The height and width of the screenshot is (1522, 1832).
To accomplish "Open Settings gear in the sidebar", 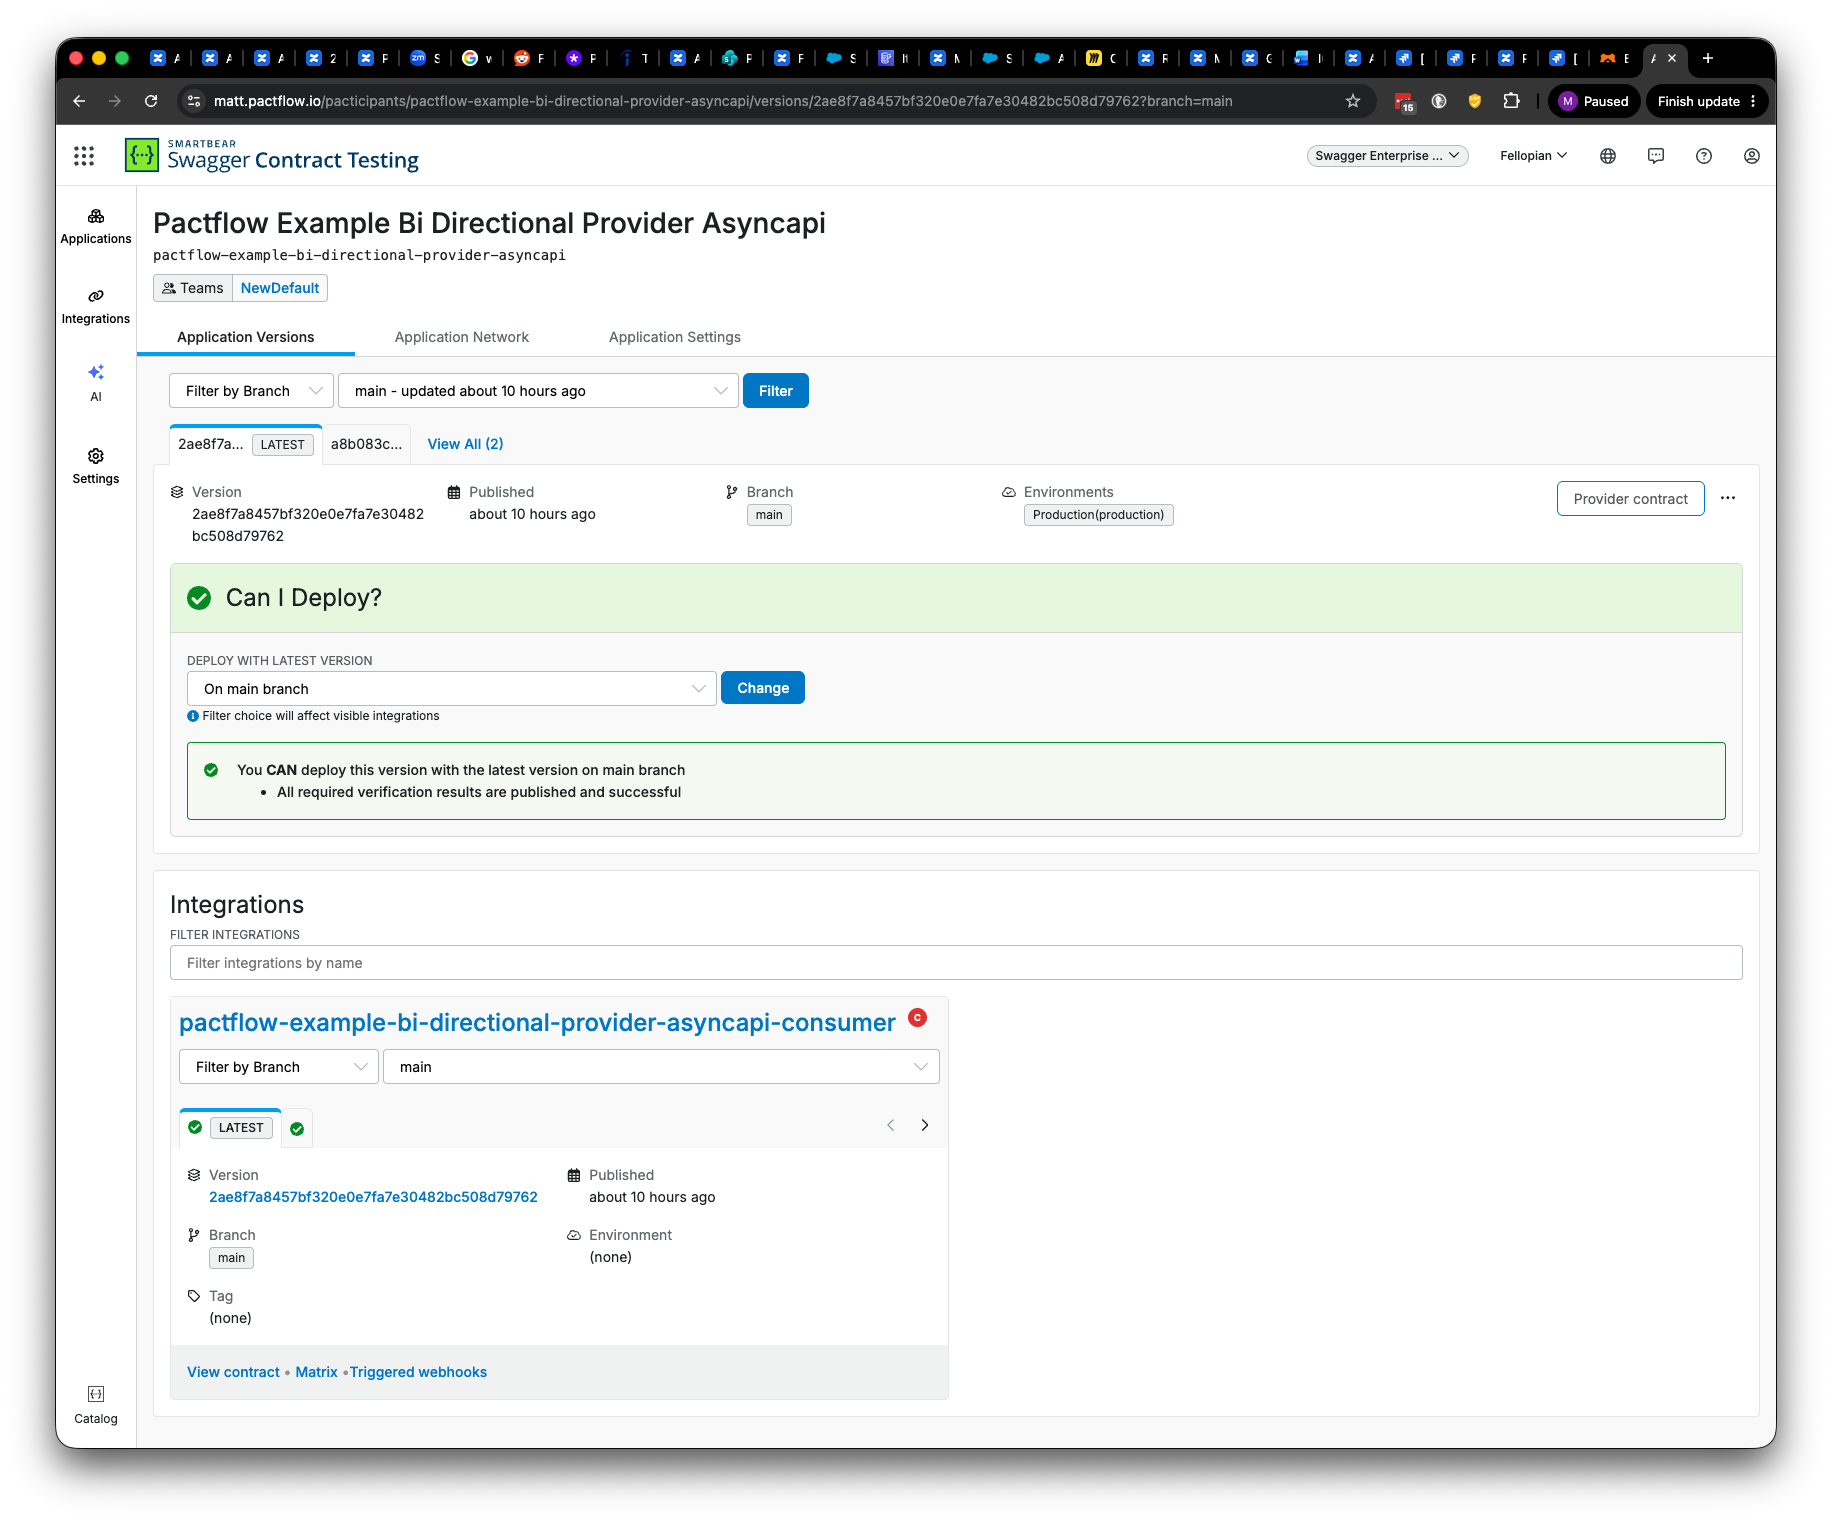I will 96,467.
